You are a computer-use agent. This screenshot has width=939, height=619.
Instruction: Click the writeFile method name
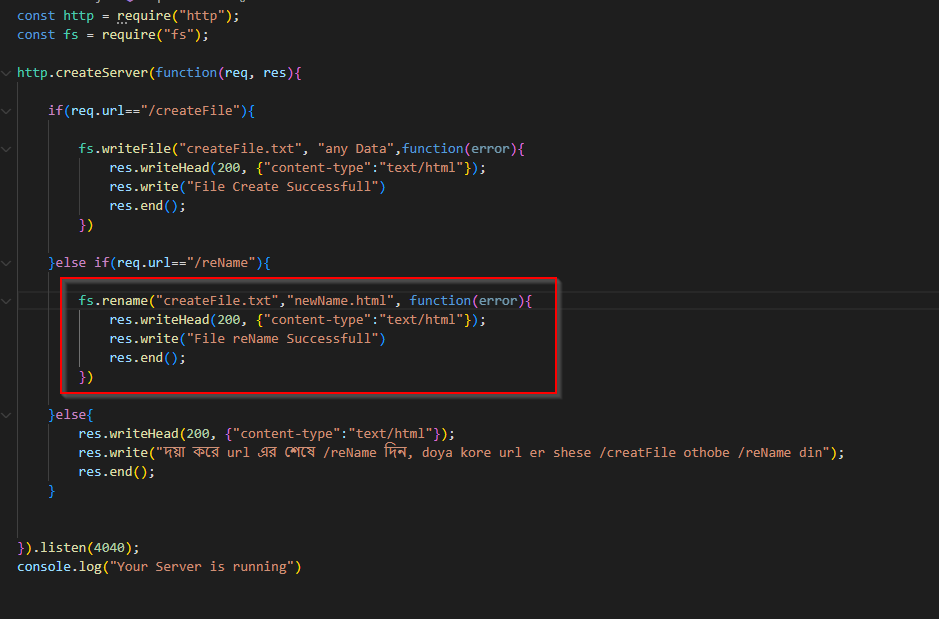coord(136,149)
